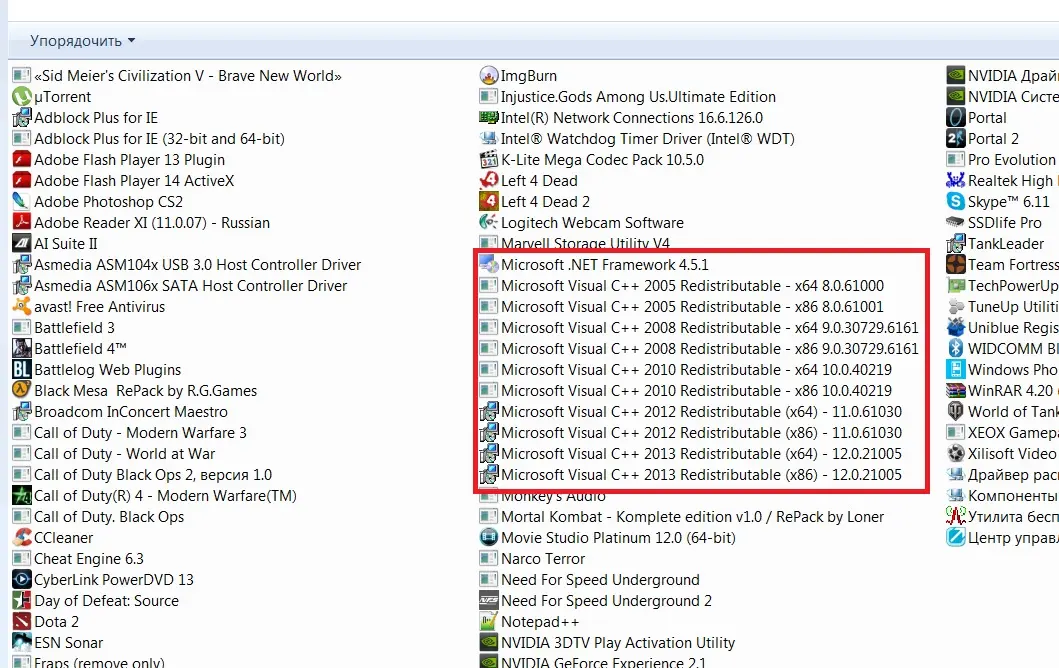Select Cheat Engine 6.3 in list
Viewport: 1059px width, 668px height.
(x=89, y=559)
